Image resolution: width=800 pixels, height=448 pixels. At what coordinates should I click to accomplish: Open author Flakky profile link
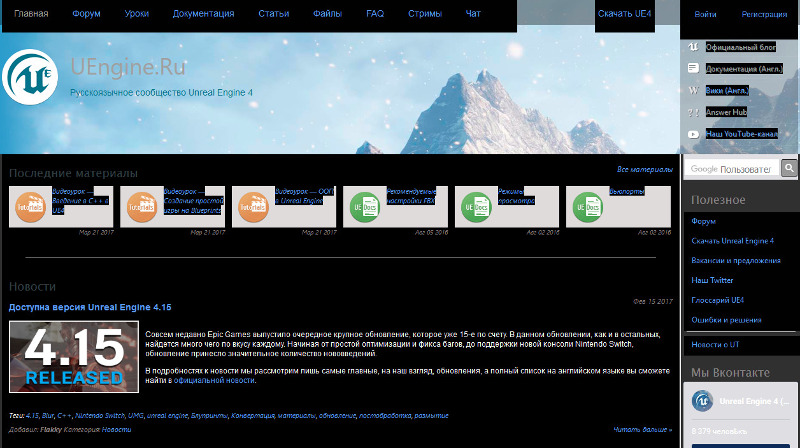tap(51, 430)
